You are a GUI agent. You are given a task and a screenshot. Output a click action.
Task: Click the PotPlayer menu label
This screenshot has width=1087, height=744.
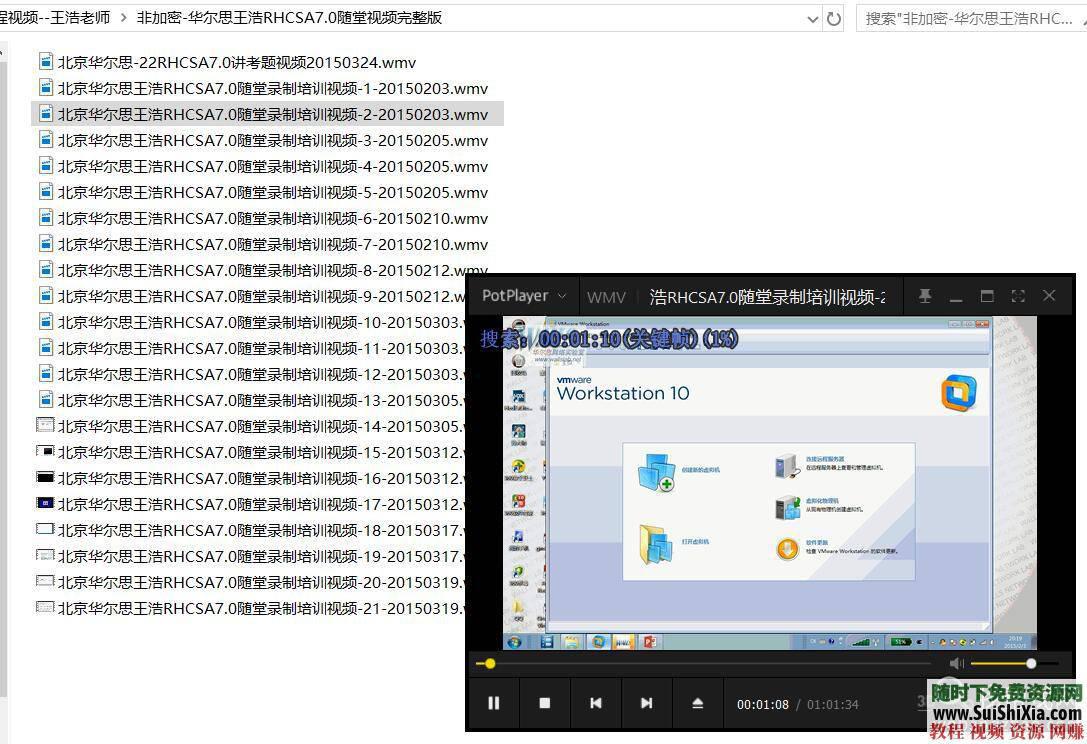click(x=515, y=295)
